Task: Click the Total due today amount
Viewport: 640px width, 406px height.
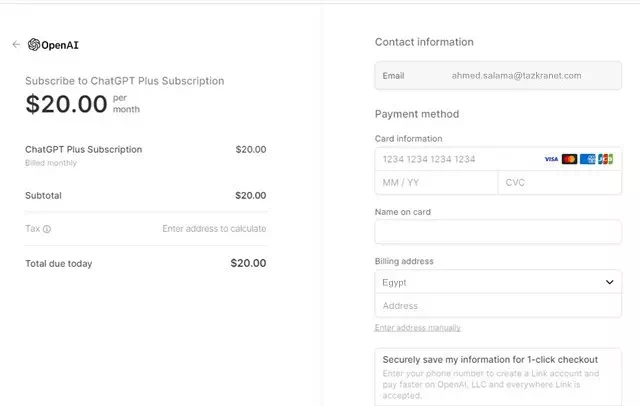Action: click(248, 263)
